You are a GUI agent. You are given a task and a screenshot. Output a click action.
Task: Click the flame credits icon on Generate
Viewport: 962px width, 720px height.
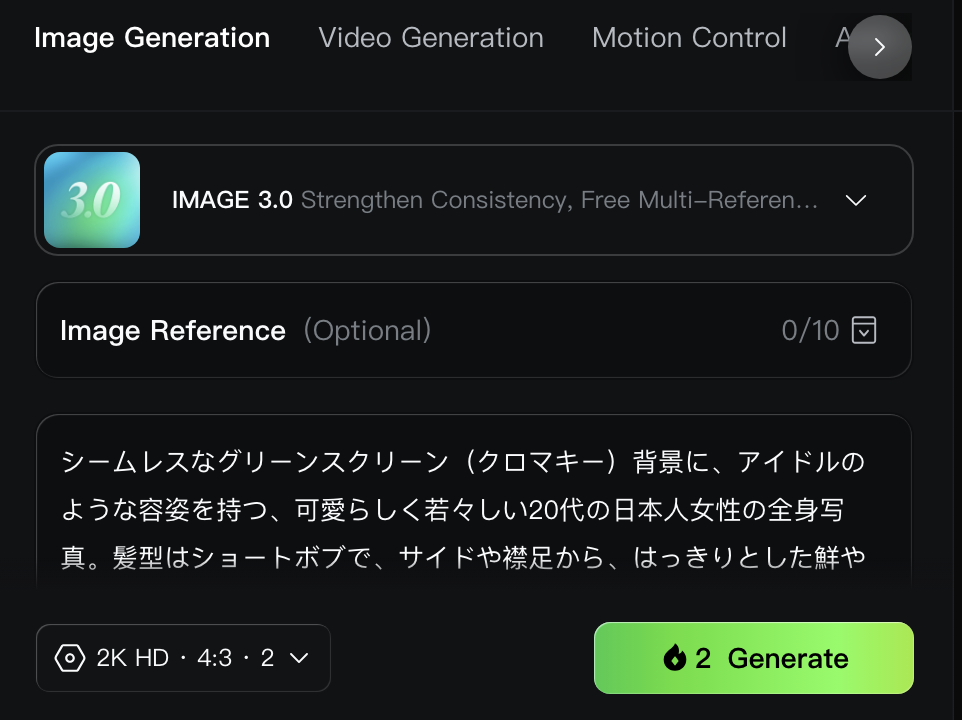coord(674,658)
